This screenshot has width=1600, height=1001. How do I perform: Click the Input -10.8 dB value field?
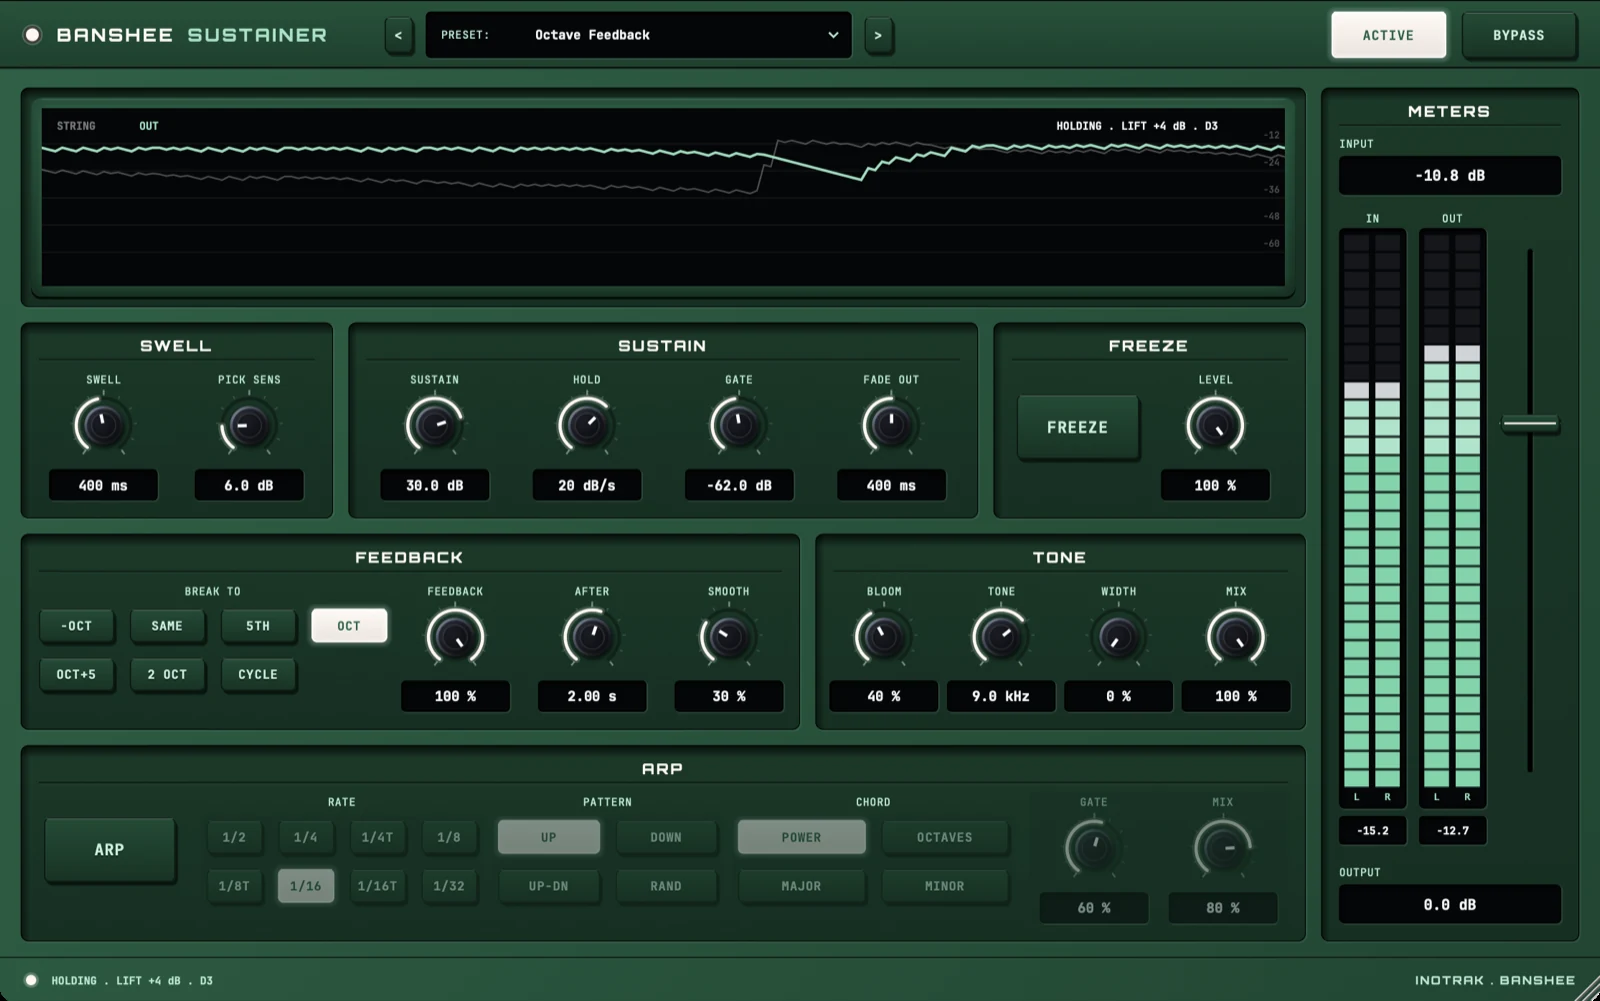[1450, 175]
